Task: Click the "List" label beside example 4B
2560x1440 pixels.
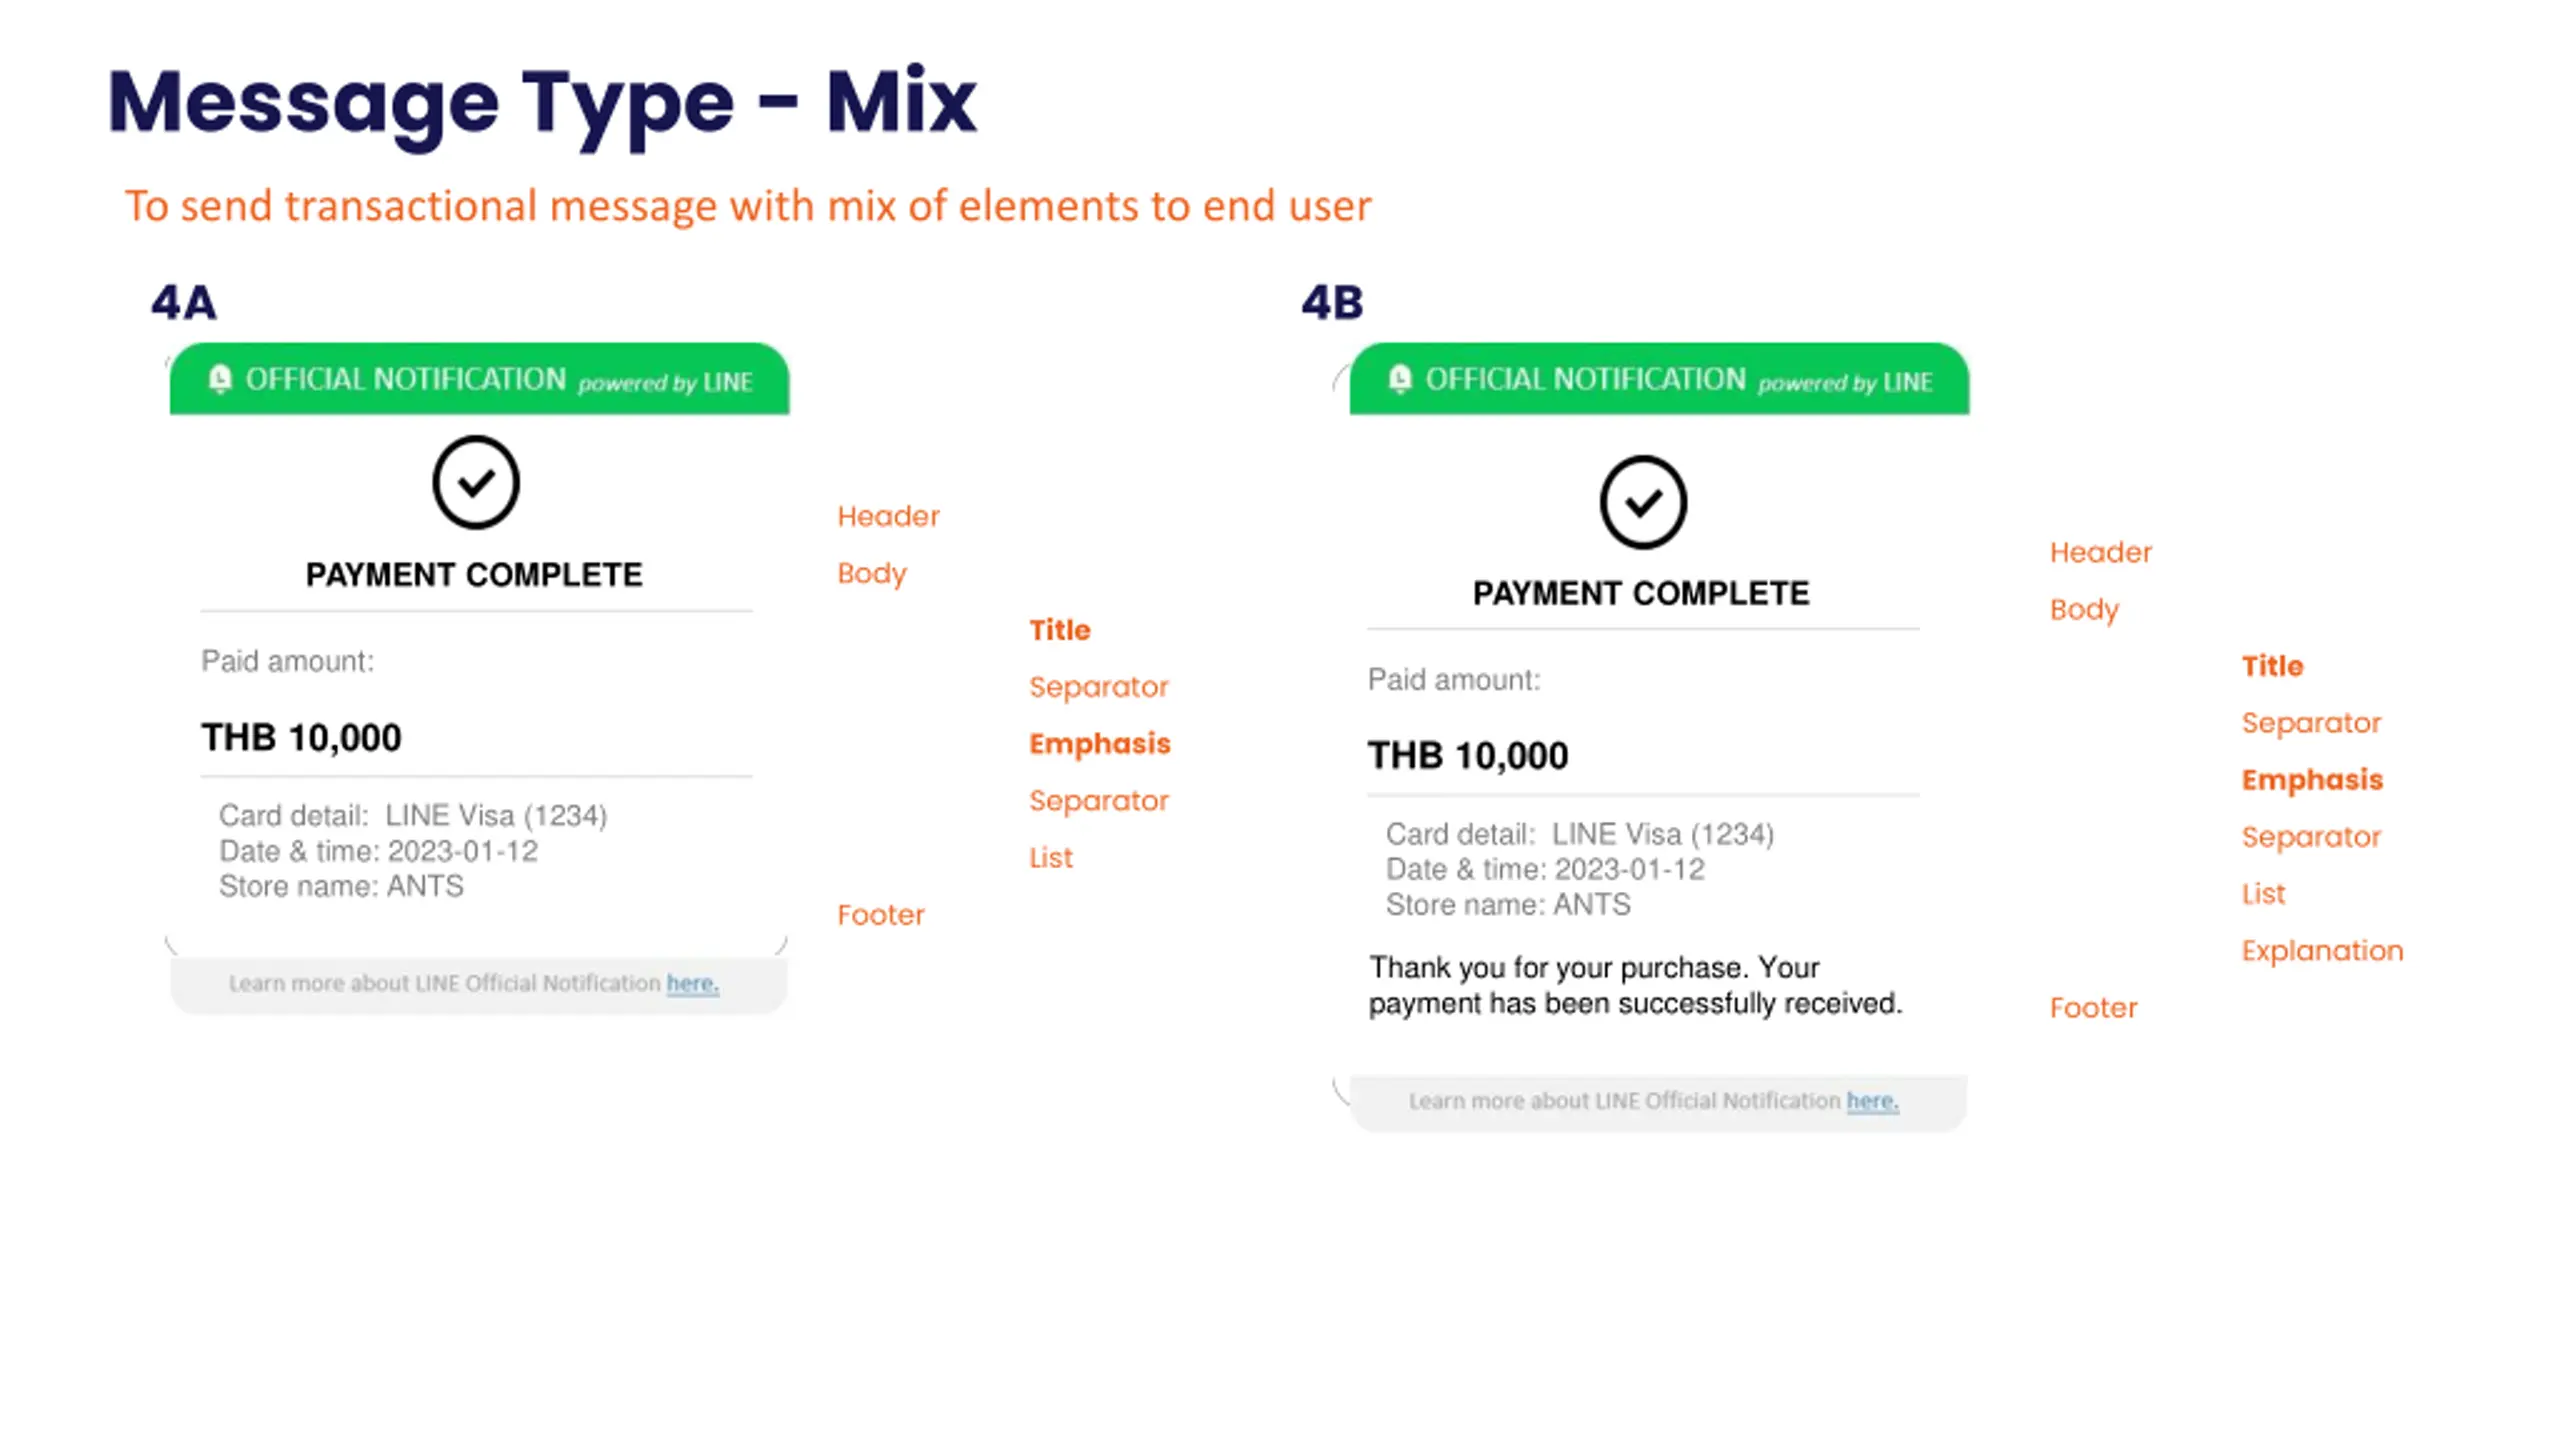Action: pyautogui.click(x=2263, y=893)
